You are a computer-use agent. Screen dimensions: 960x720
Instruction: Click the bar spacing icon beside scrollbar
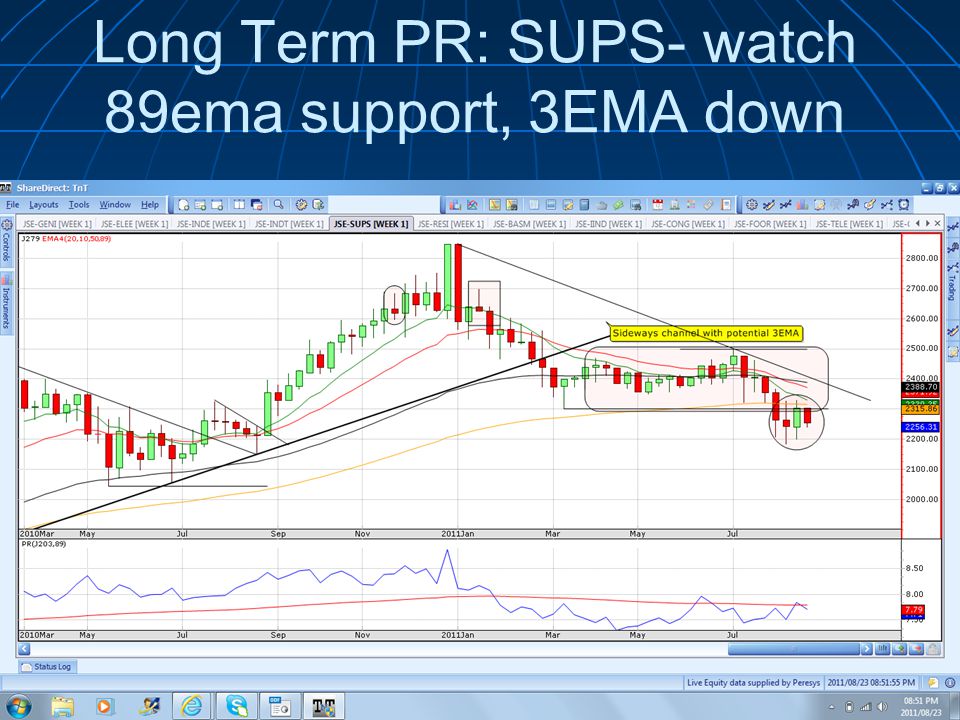[x=882, y=648]
